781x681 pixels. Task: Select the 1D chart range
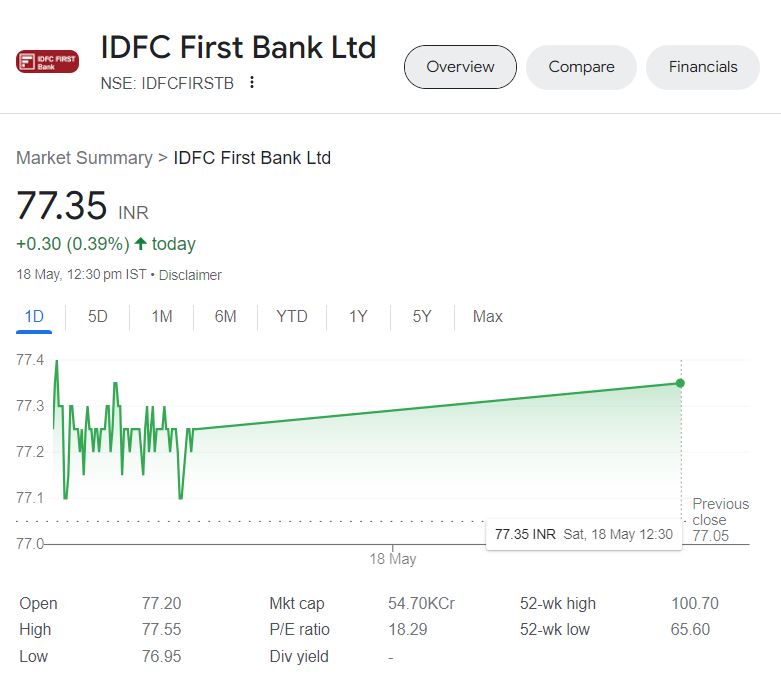(34, 317)
